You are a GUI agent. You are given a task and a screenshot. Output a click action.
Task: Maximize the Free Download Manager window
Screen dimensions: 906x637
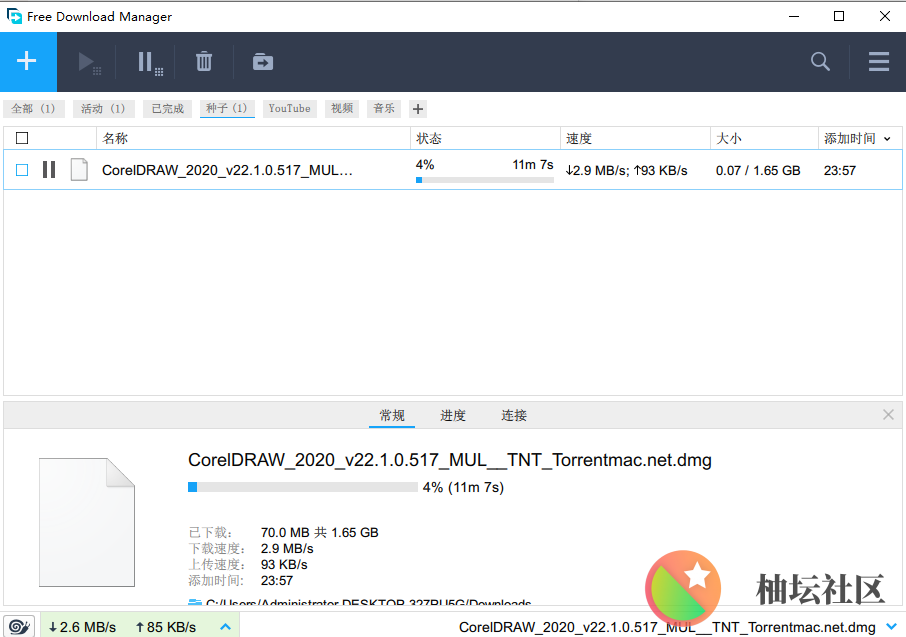point(839,16)
